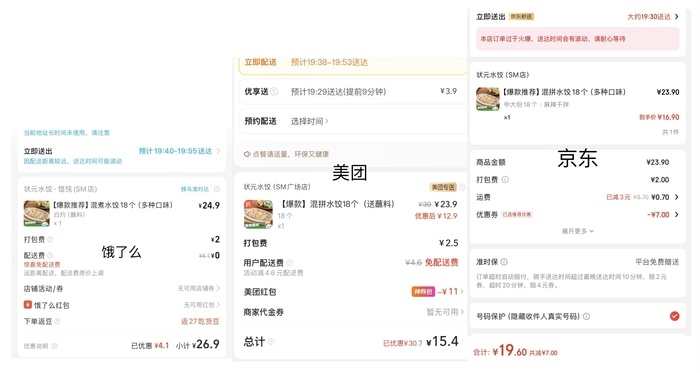Image resolution: width=700 pixels, height=373 pixels.
Task: Open the 店铺活动/券 row on 饿了么
Action: click(121, 289)
